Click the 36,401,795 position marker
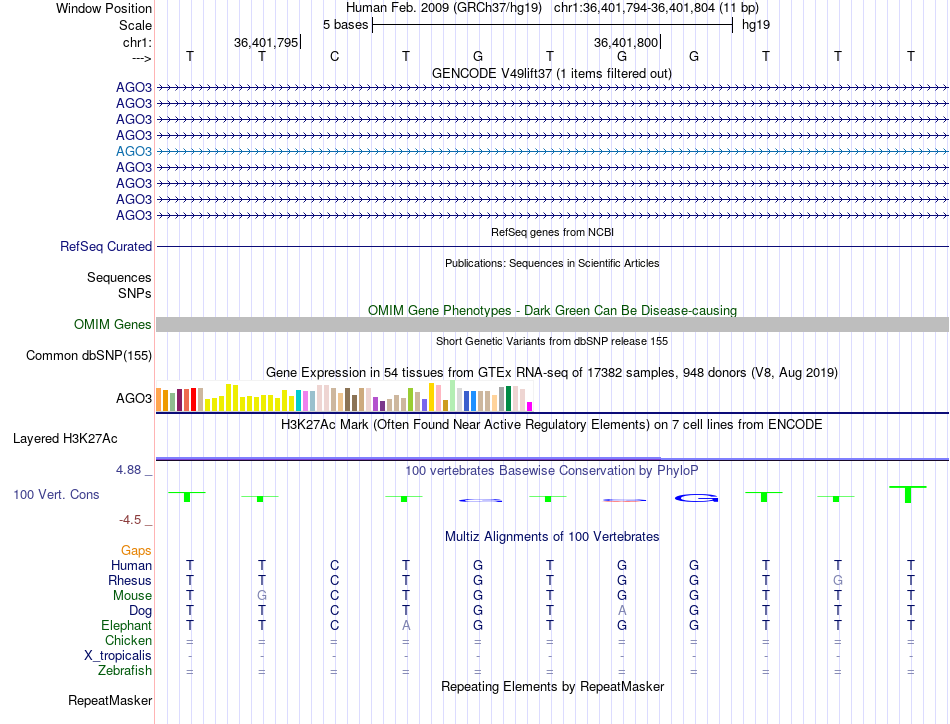This screenshot has width=950, height=724. pos(266,42)
